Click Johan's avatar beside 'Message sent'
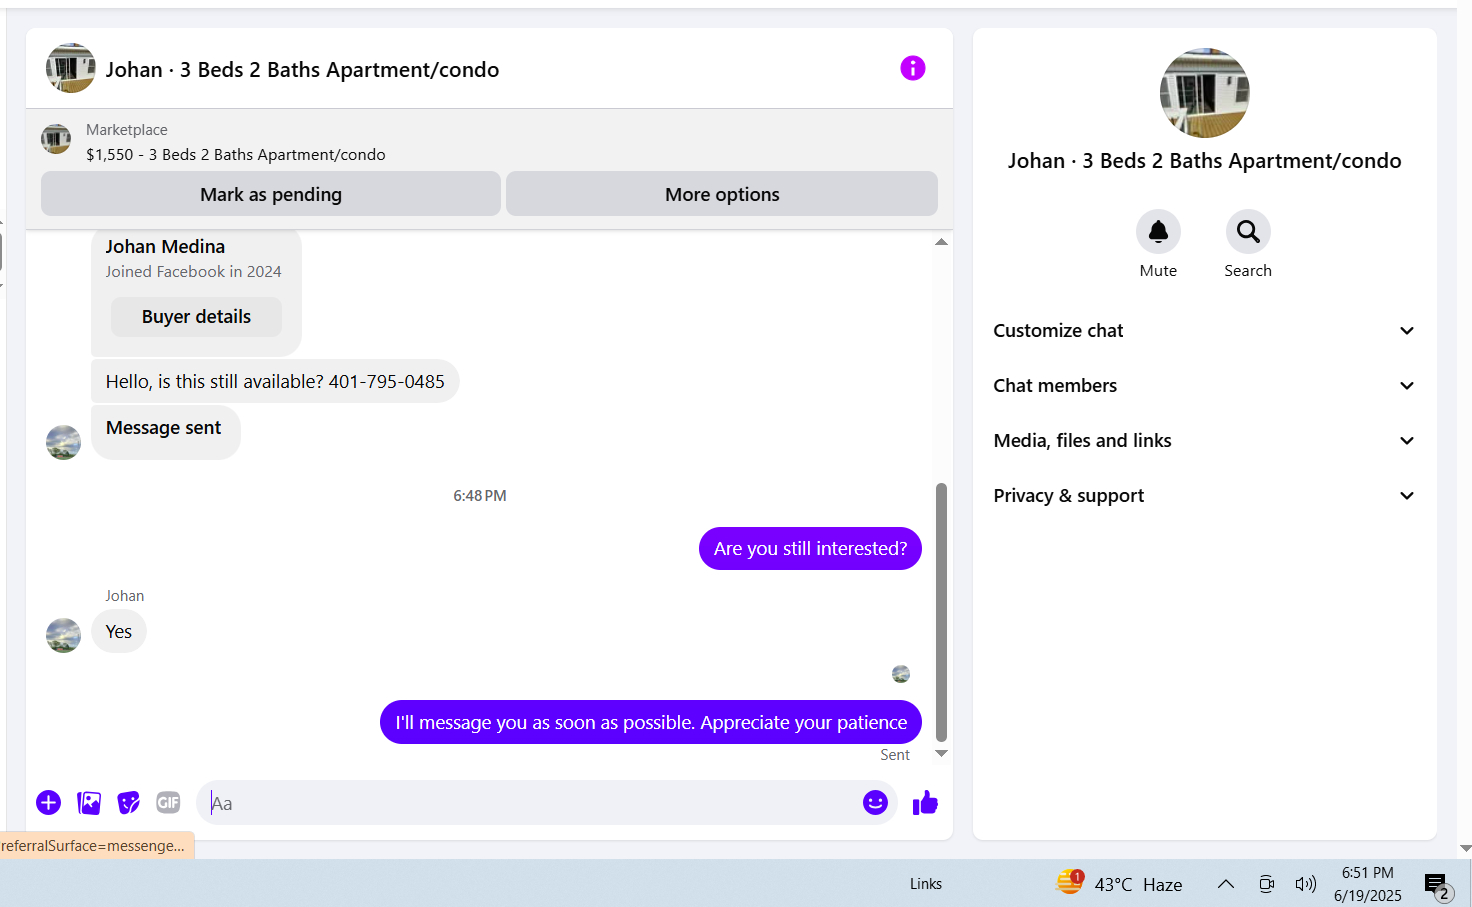Viewport: 1472px width, 907px height. click(x=63, y=442)
